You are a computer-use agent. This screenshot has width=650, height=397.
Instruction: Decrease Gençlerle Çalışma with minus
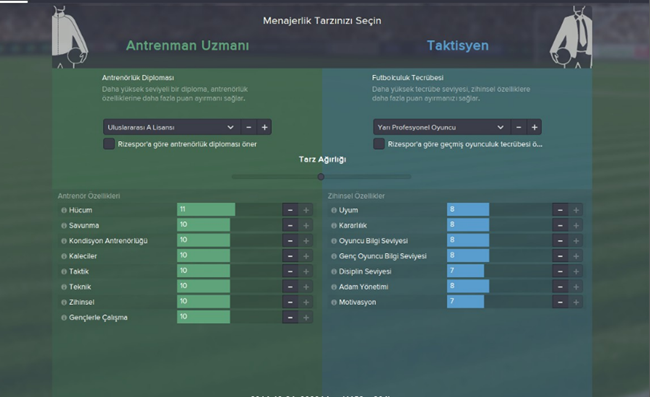click(x=290, y=317)
